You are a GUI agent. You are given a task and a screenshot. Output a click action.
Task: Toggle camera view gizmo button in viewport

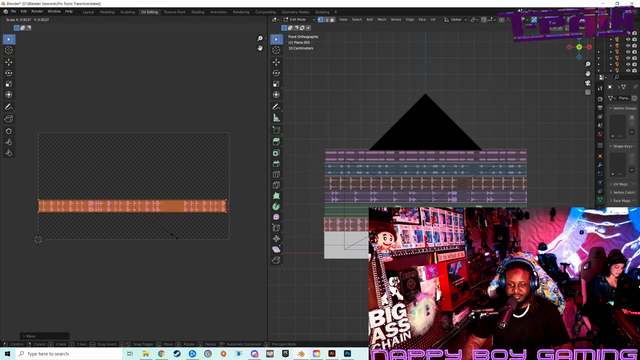pos(588,83)
